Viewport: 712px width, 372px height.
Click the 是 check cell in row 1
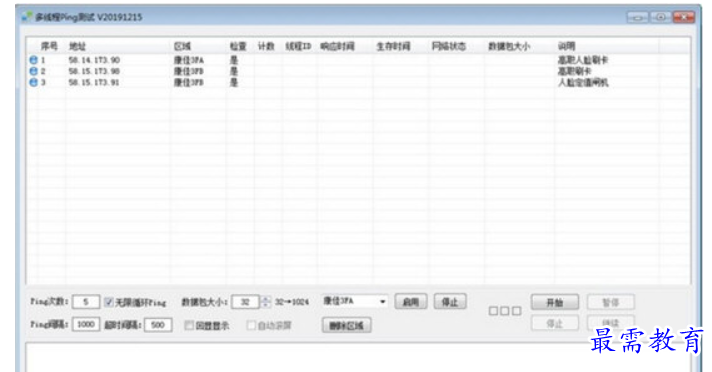pos(234,60)
